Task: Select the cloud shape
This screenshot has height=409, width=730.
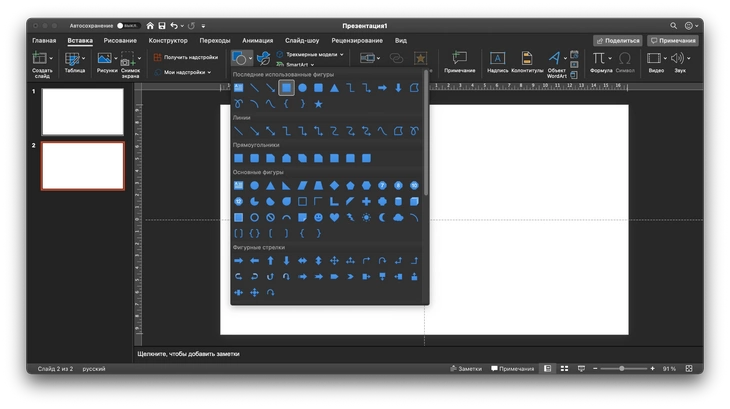Action: 398,217
